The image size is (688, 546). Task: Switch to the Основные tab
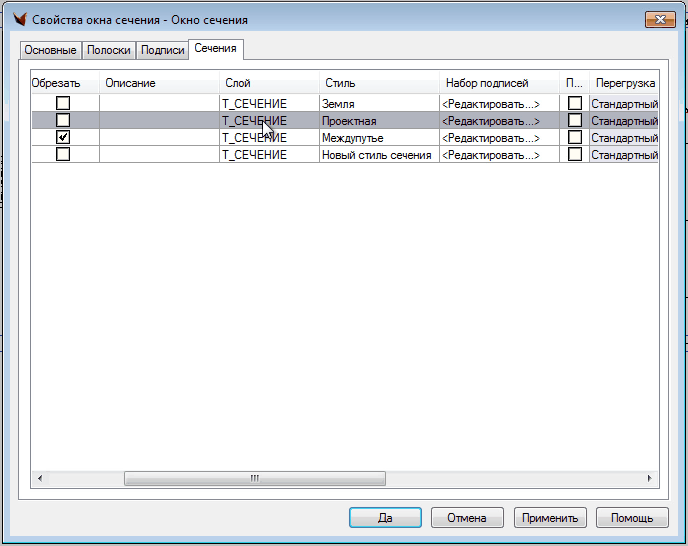click(x=50, y=50)
